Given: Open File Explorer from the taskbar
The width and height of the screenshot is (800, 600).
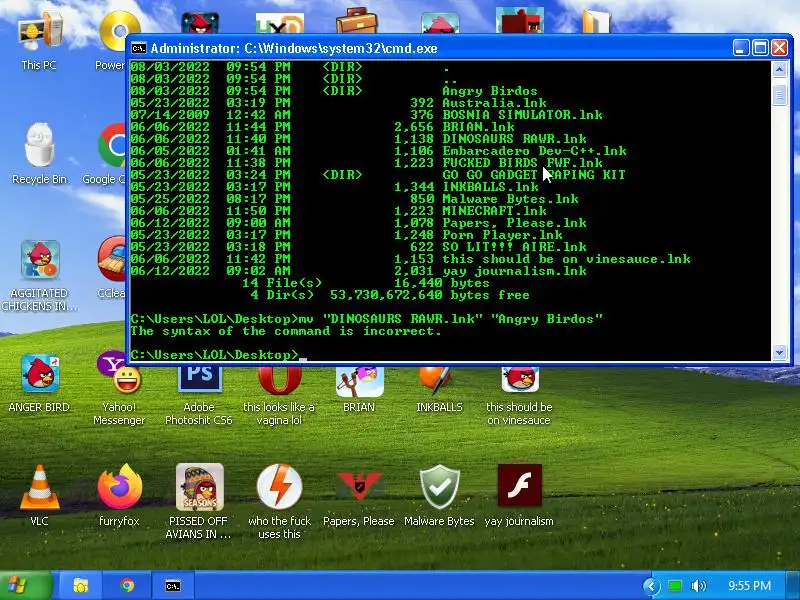Looking at the screenshot, I should (81, 585).
